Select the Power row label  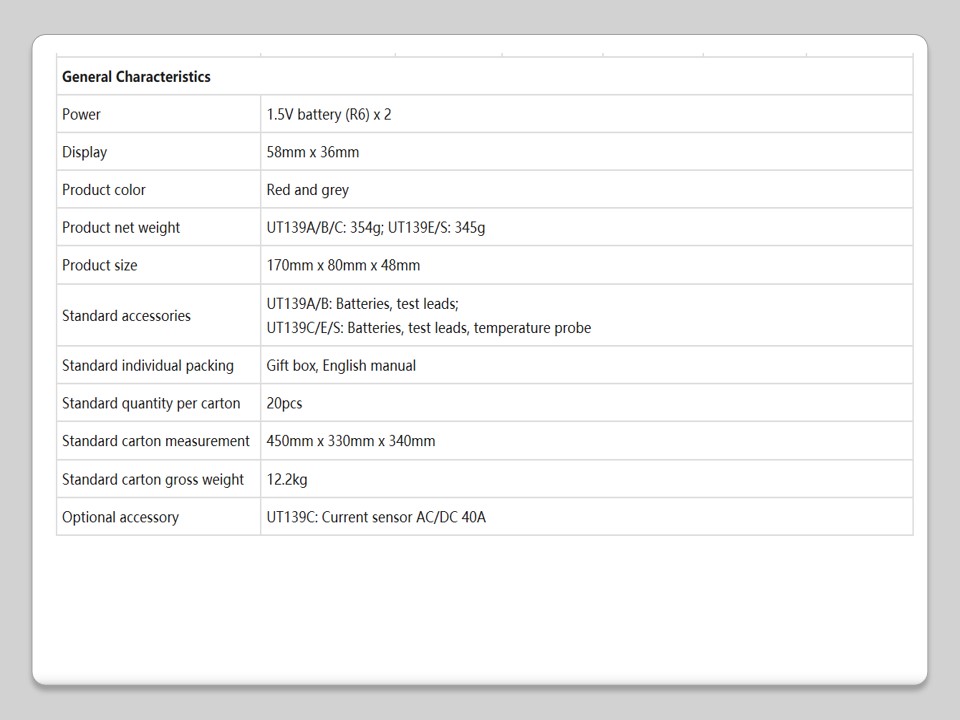82,114
